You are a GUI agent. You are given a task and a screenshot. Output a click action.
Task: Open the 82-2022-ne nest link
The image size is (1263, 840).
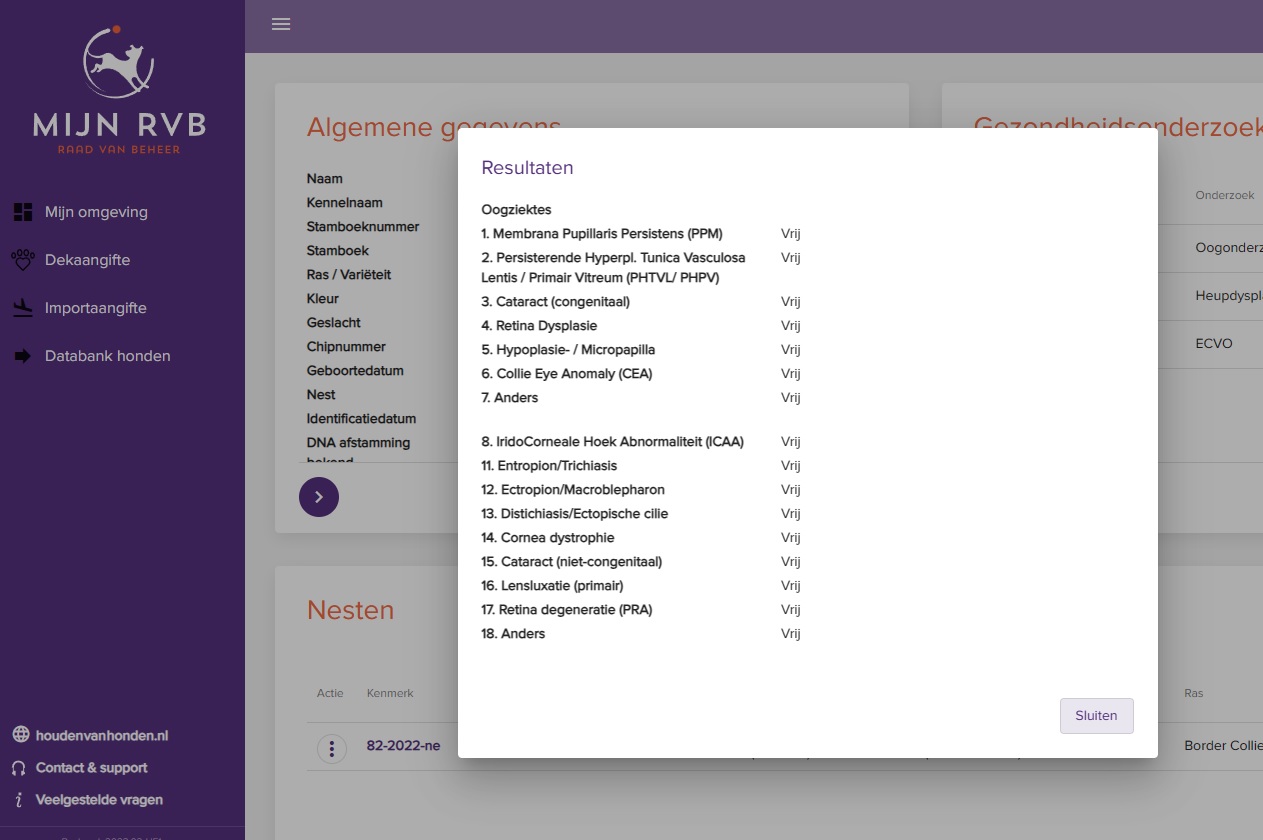pos(403,746)
